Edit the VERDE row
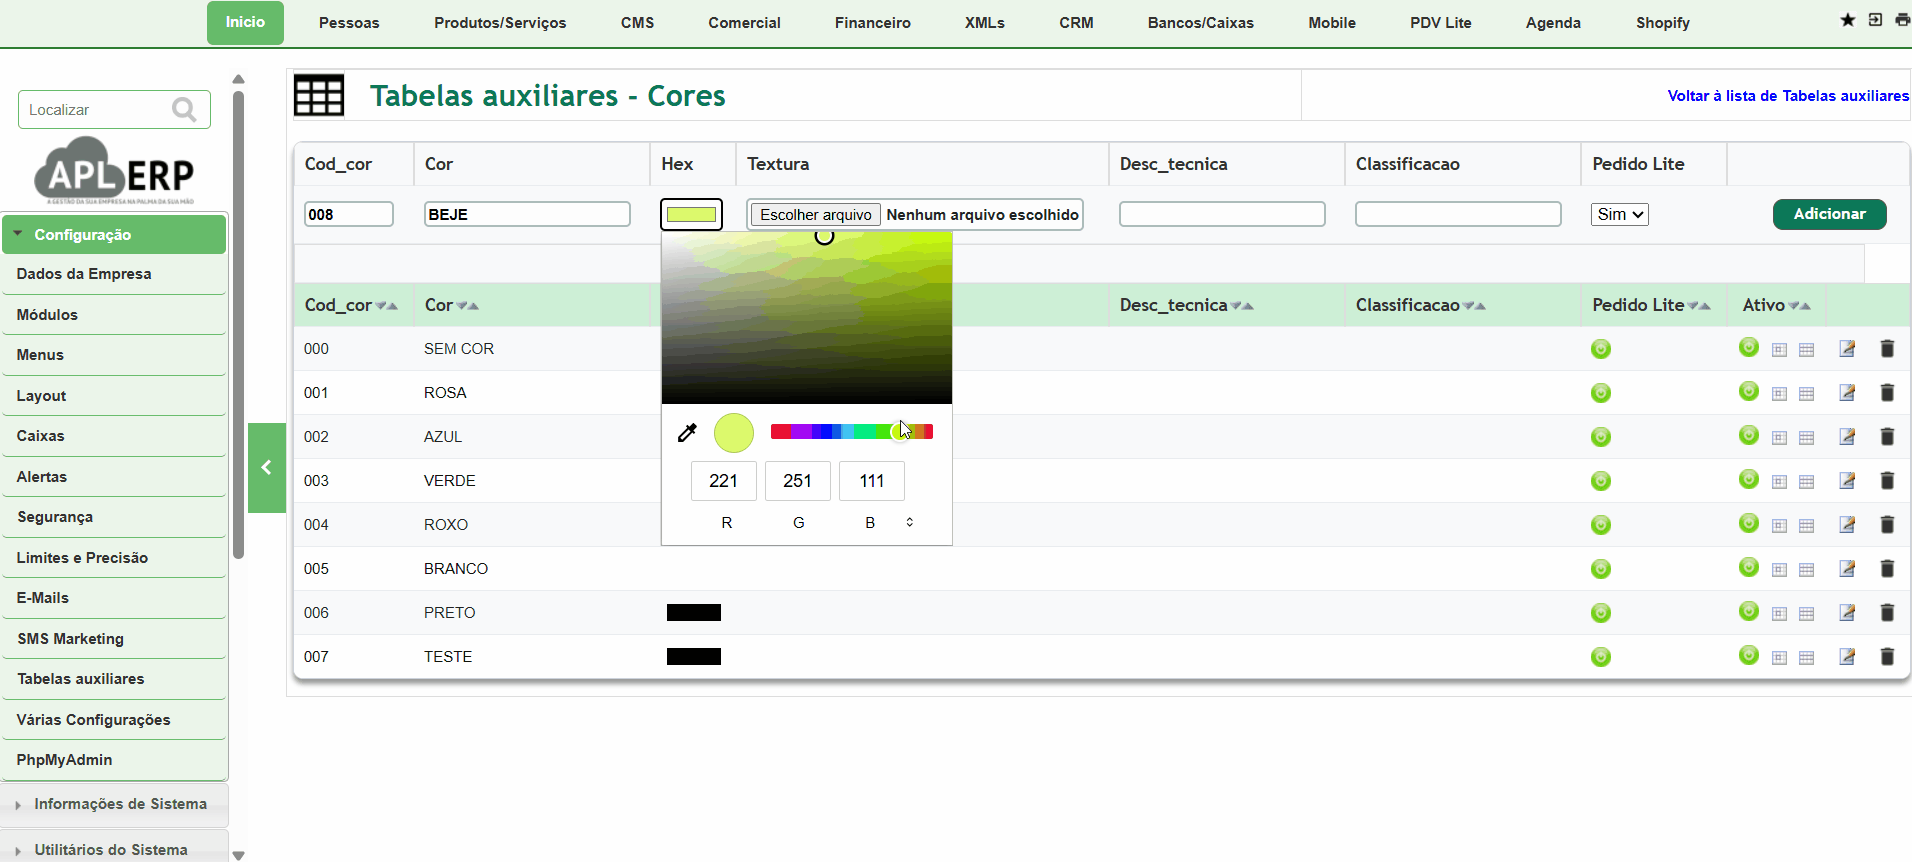 point(1847,481)
